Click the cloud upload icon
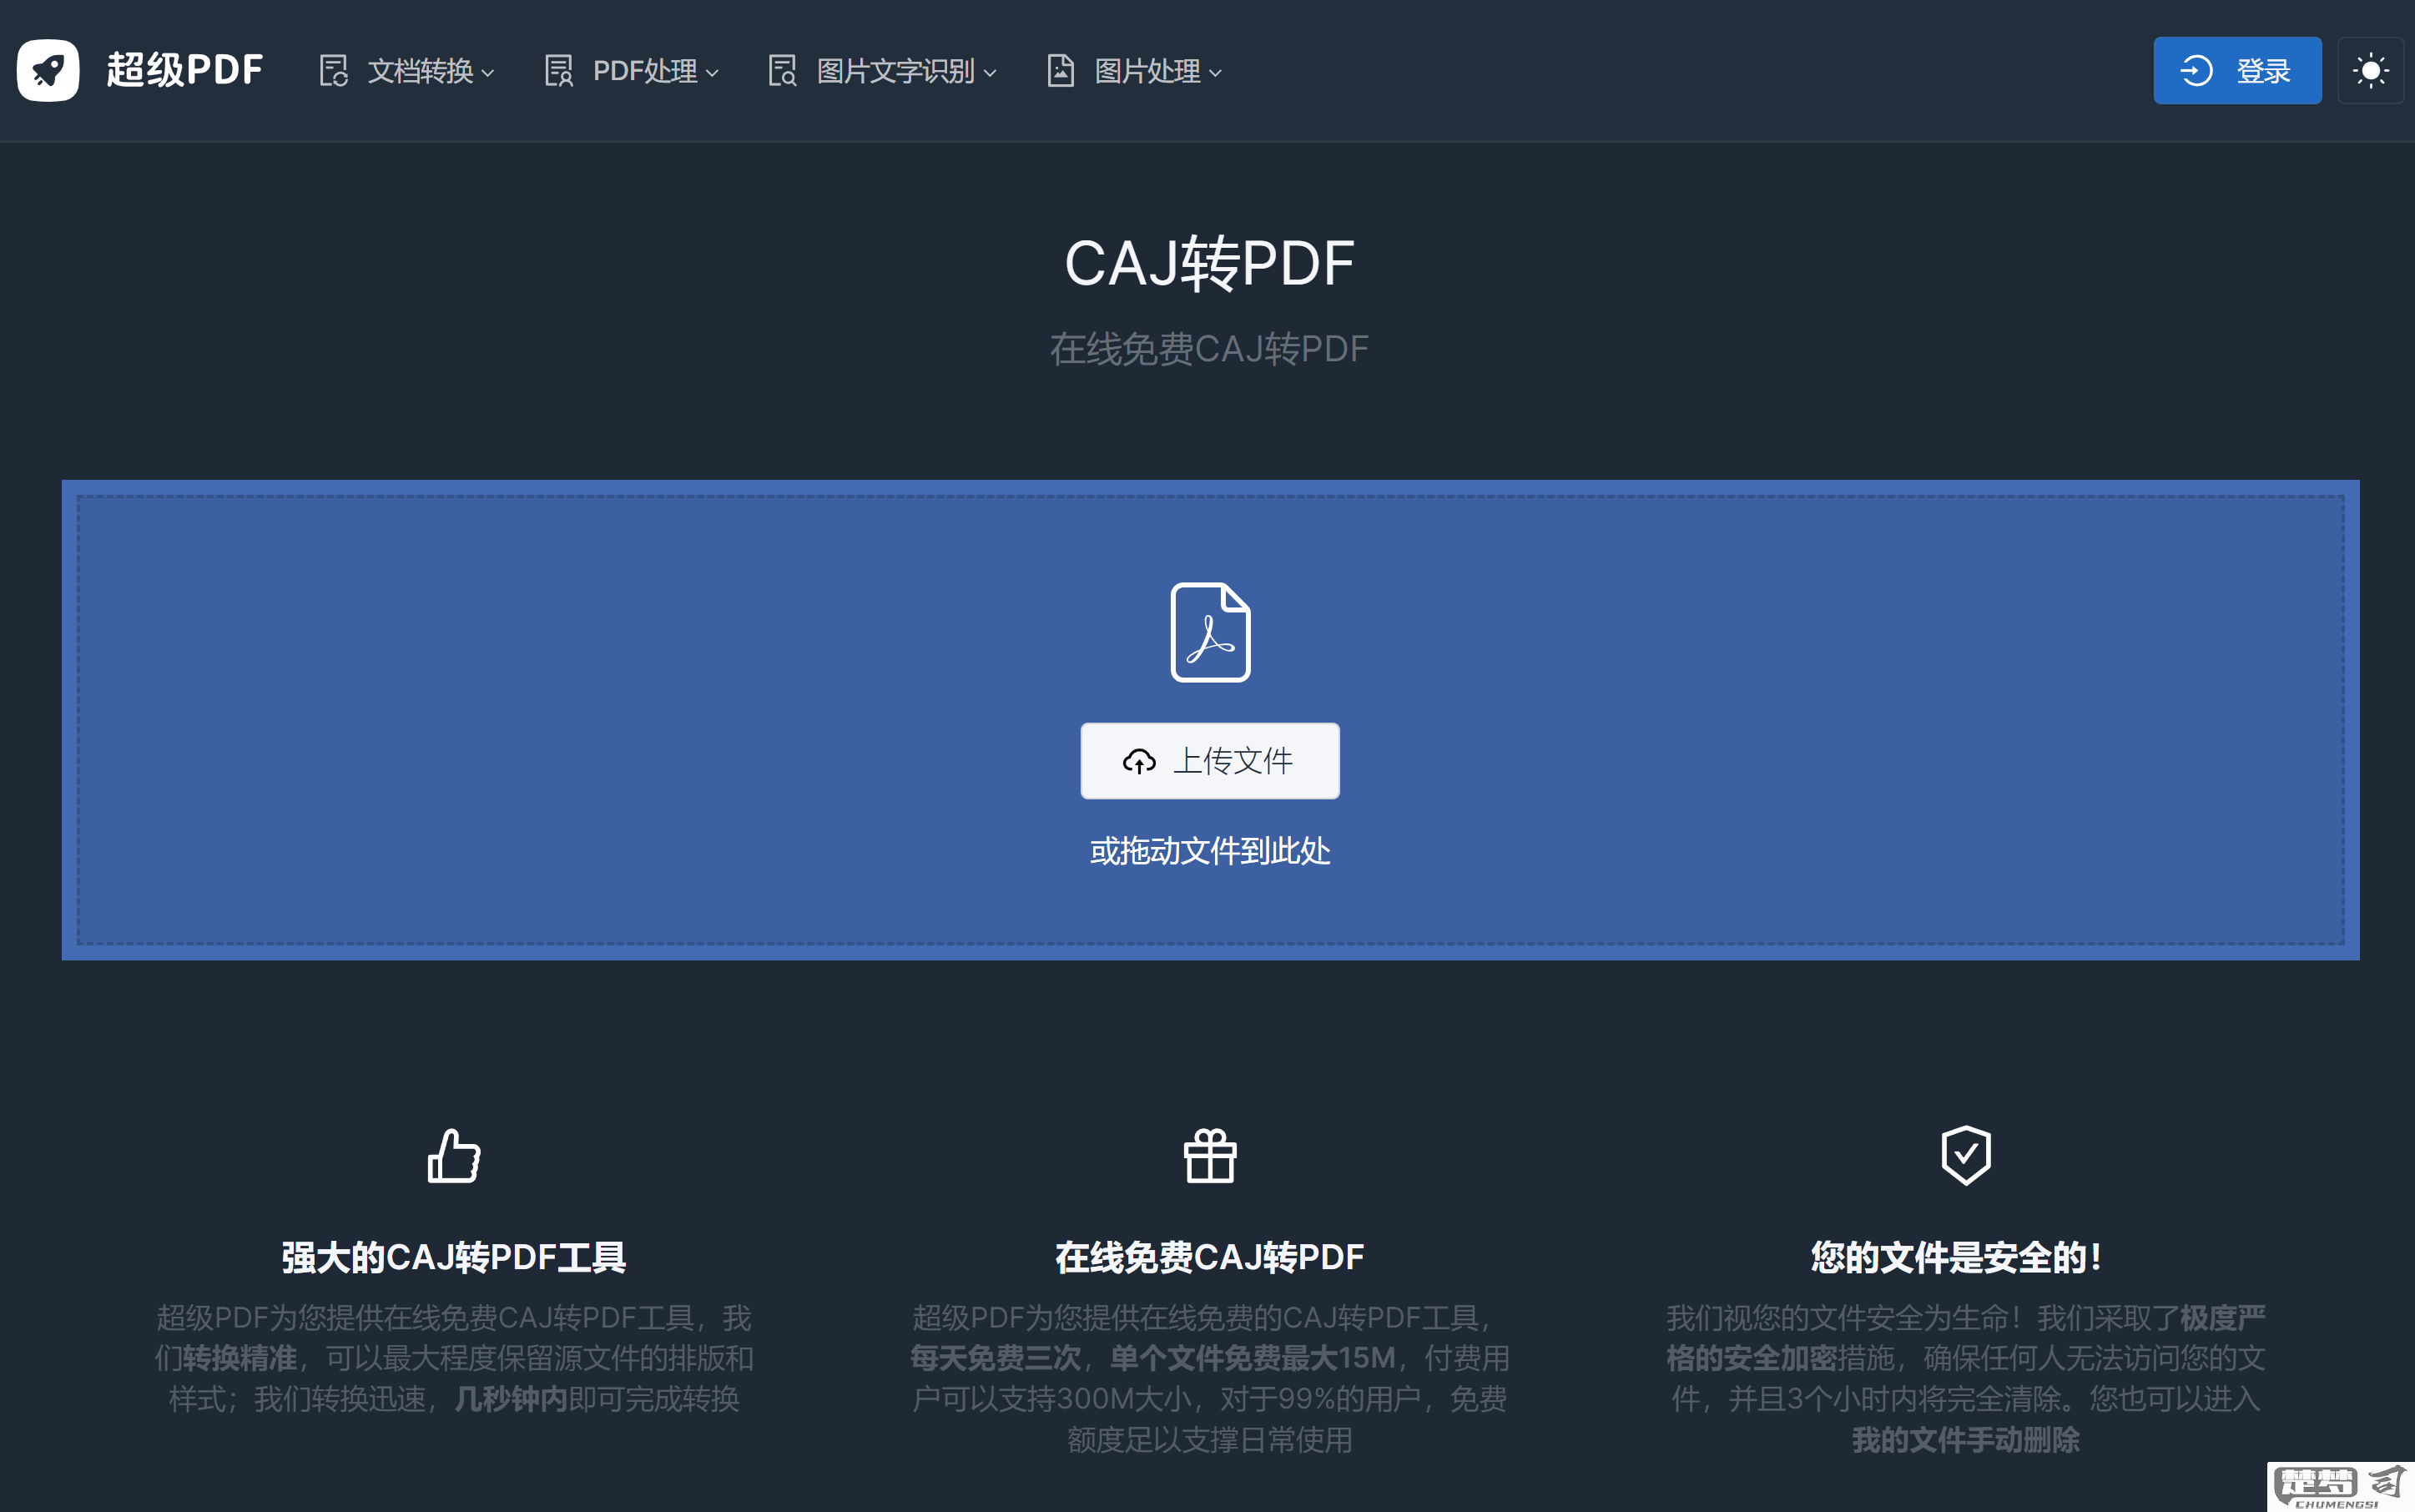Viewport: 2415px width, 1512px height. pos(1139,762)
